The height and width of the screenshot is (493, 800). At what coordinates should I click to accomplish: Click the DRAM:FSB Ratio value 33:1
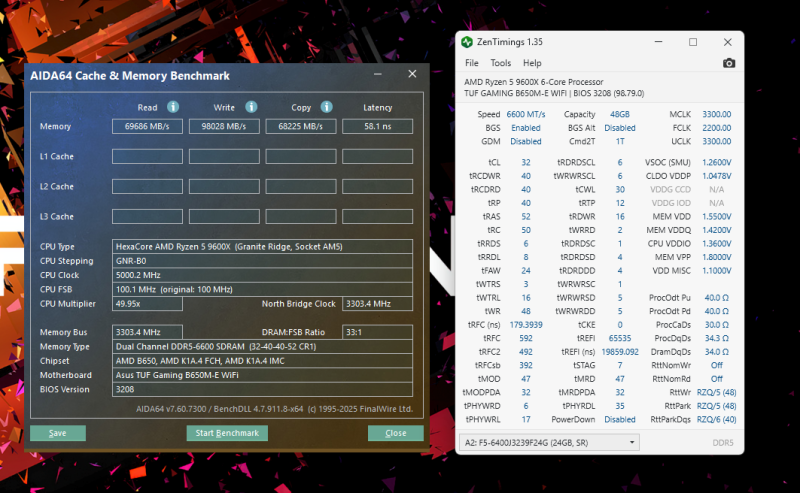(378, 332)
